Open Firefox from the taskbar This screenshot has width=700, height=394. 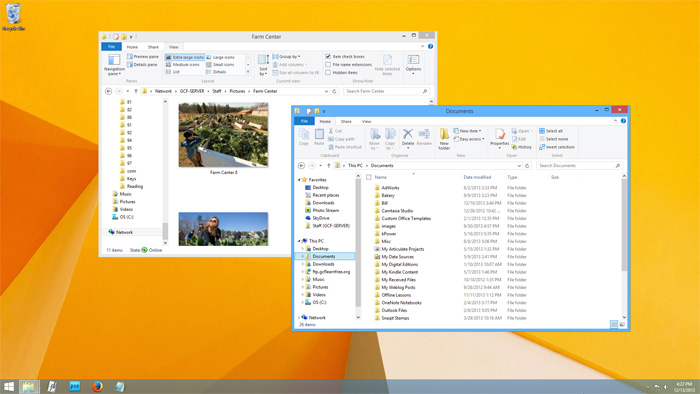point(97,386)
